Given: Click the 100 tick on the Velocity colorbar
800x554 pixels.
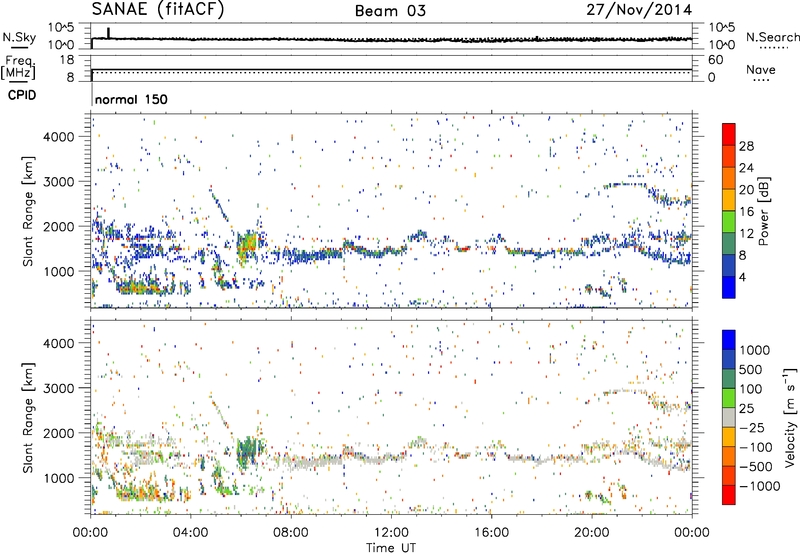Looking at the screenshot, I should pos(751,389).
